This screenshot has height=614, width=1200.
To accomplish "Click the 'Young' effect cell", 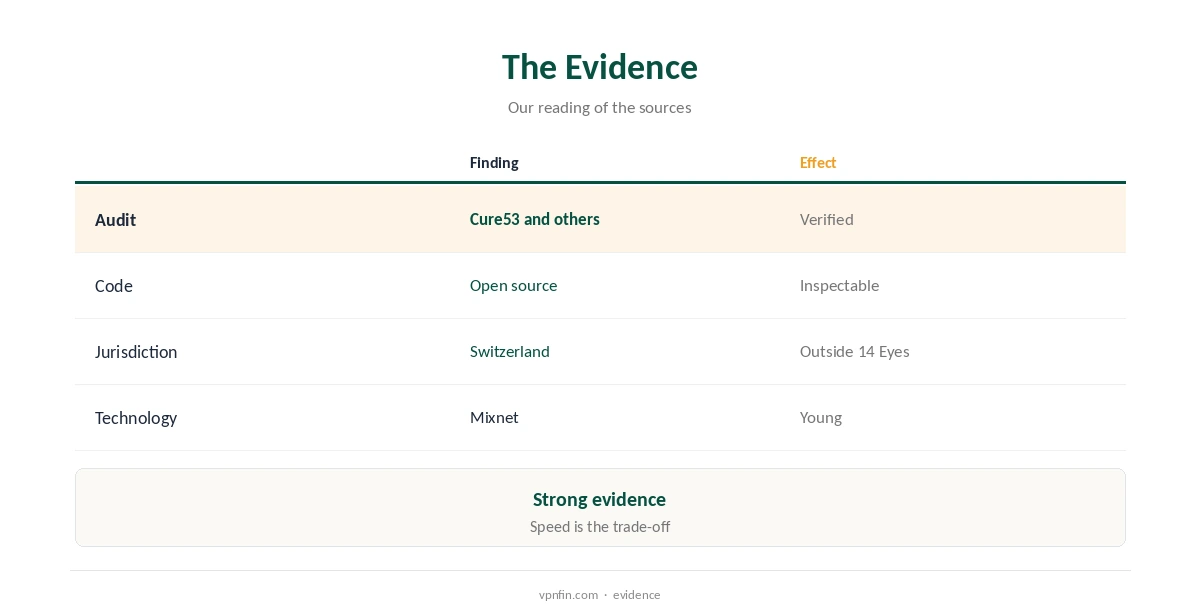I will click(821, 417).
